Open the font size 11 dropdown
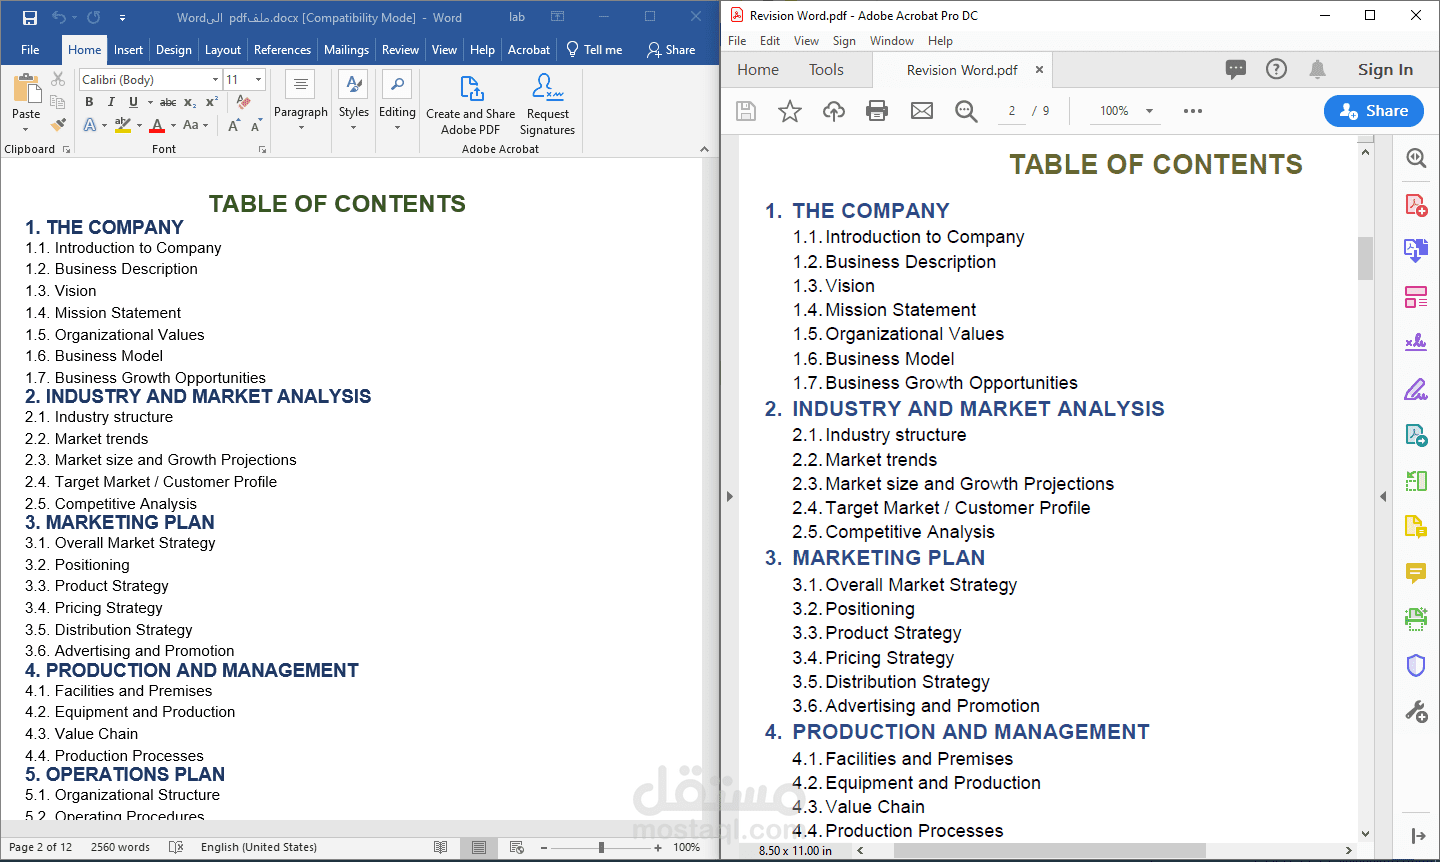The width and height of the screenshot is (1440, 862). tap(258, 79)
